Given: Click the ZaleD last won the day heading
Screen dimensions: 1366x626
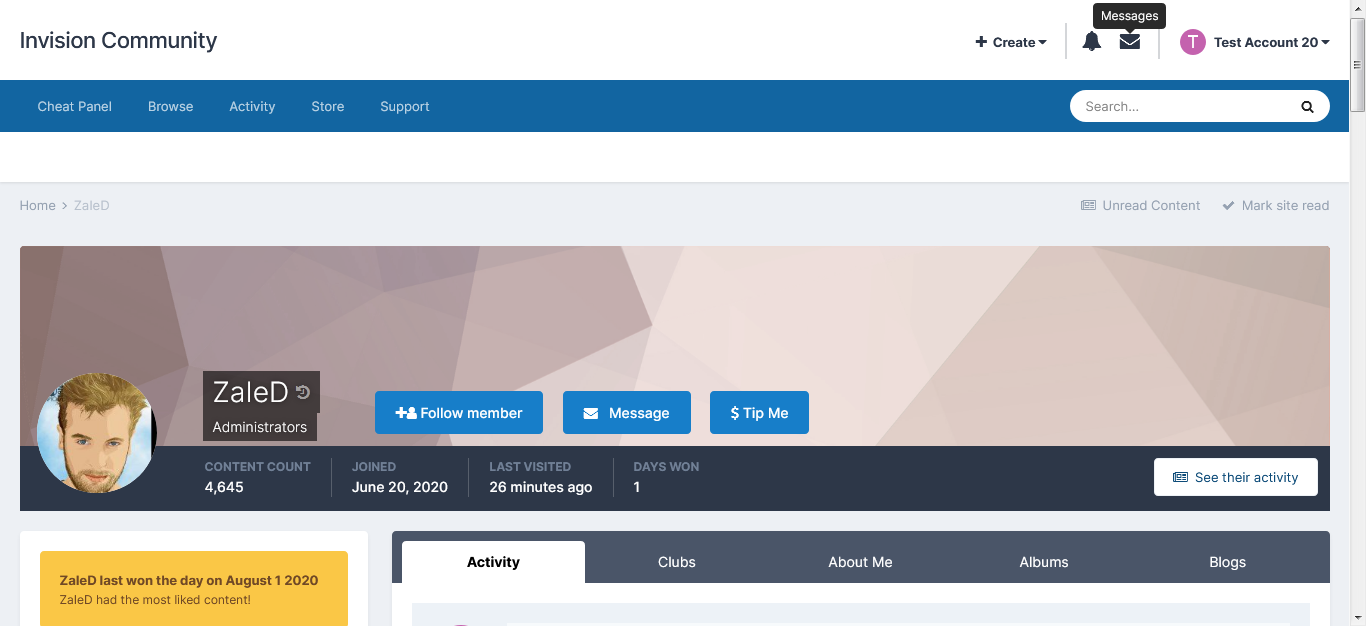Looking at the screenshot, I should 189,580.
